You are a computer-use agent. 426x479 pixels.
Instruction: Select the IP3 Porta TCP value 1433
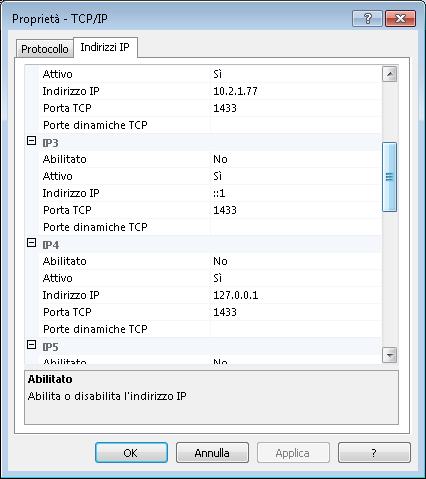pyautogui.click(x=296, y=210)
